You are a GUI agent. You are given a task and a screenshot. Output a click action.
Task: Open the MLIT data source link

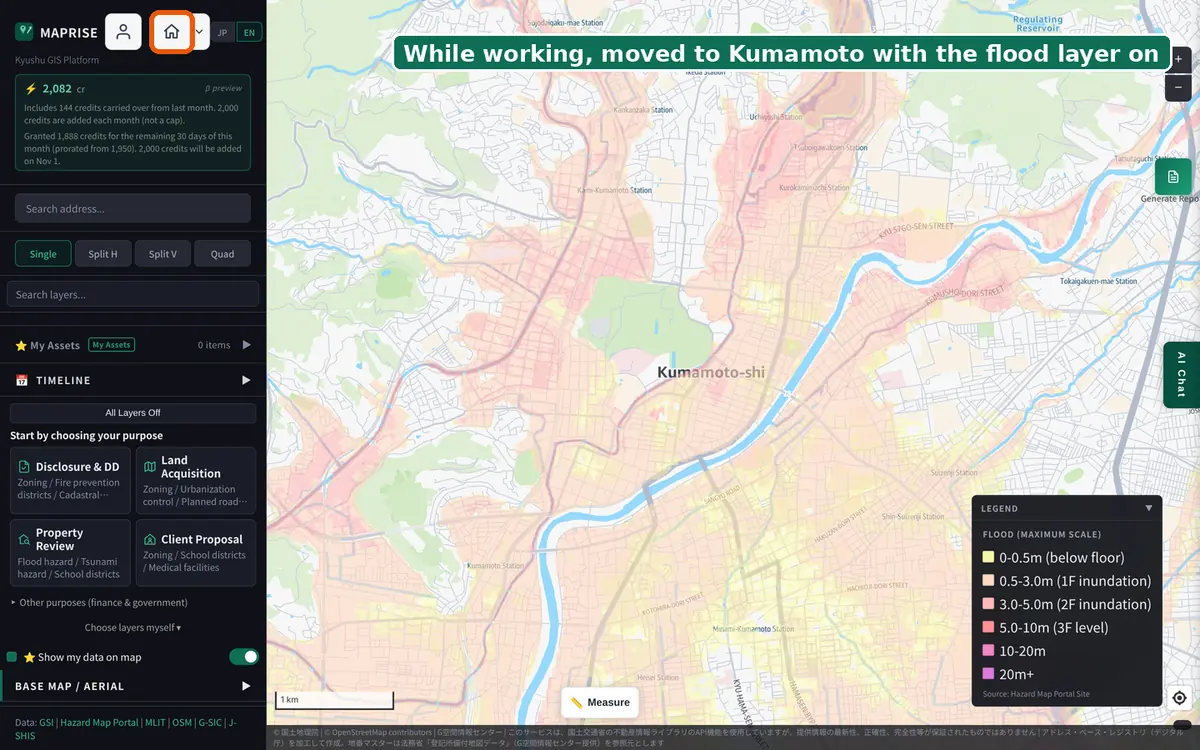155,722
